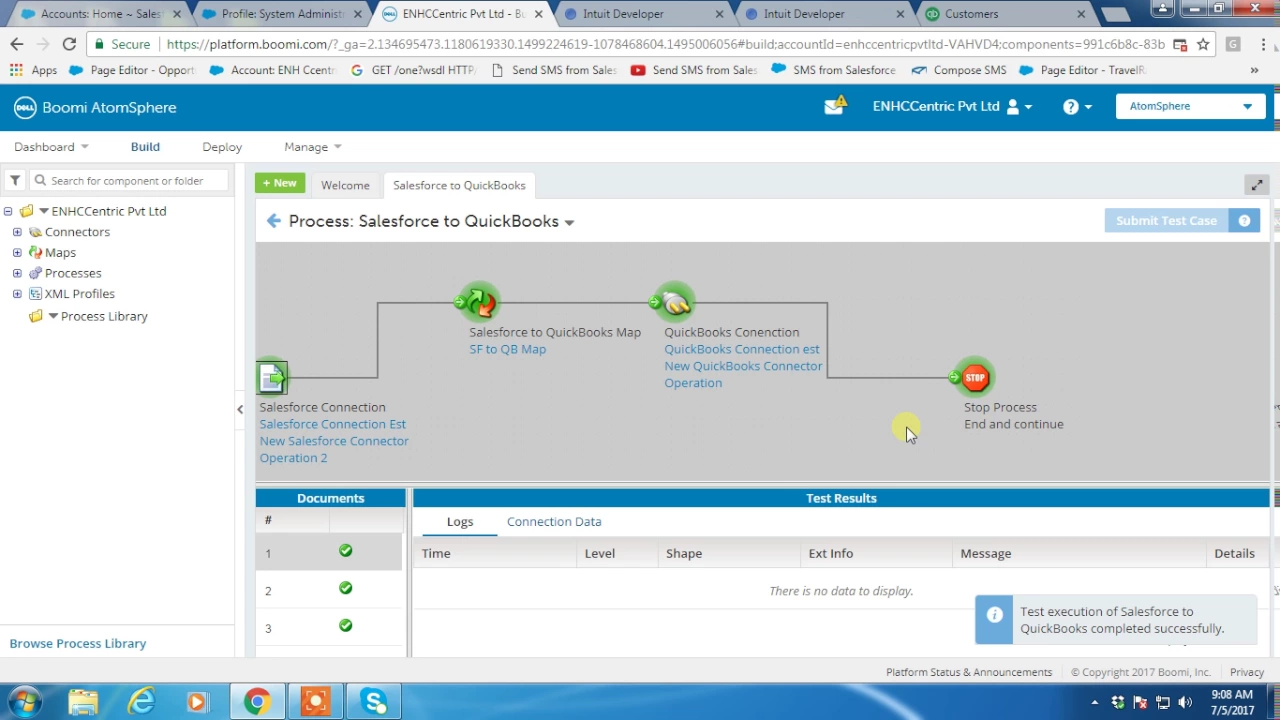The image size is (1280, 720).
Task: Click browser back navigation arrow
Action: click(17, 44)
